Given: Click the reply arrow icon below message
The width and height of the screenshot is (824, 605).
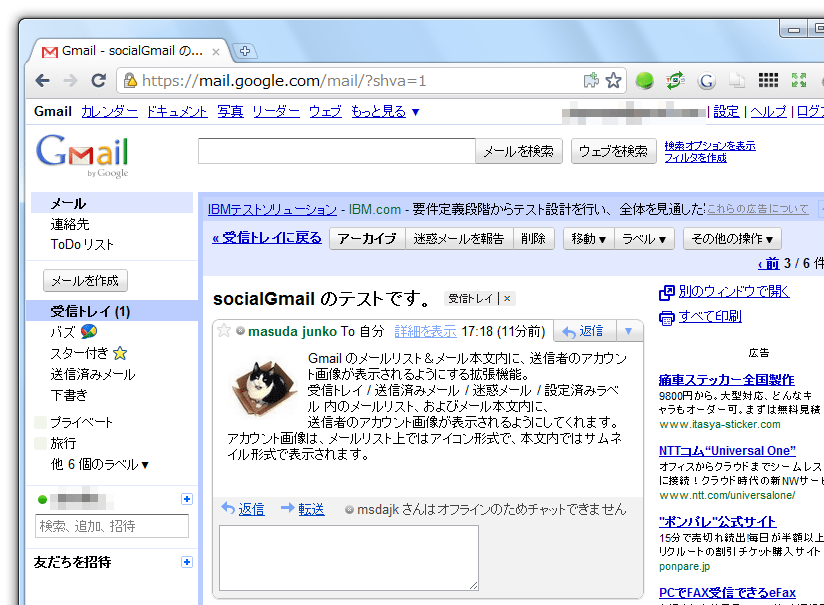Looking at the screenshot, I should point(228,508).
